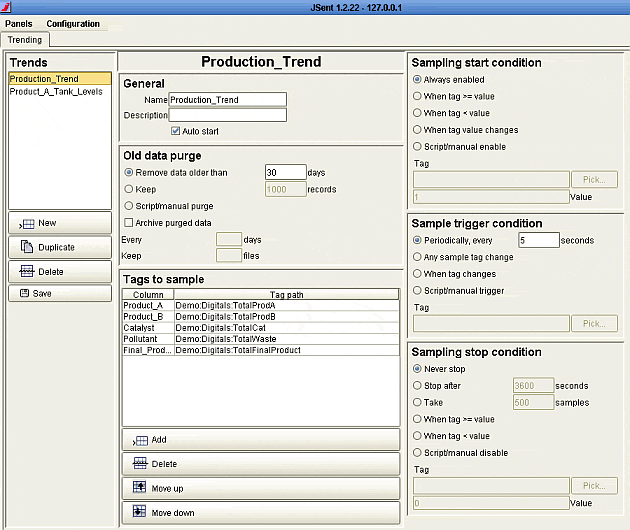Select Script/manual enable option
Viewport: 630px width, 530px height.
[x=417, y=146]
